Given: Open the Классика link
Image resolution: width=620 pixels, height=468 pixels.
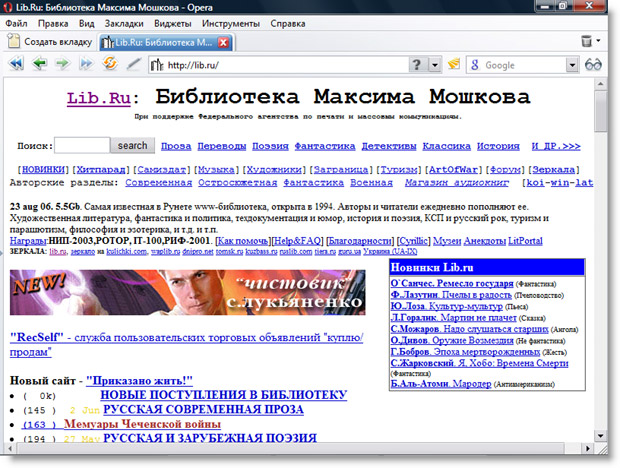Looking at the screenshot, I should point(447,146).
